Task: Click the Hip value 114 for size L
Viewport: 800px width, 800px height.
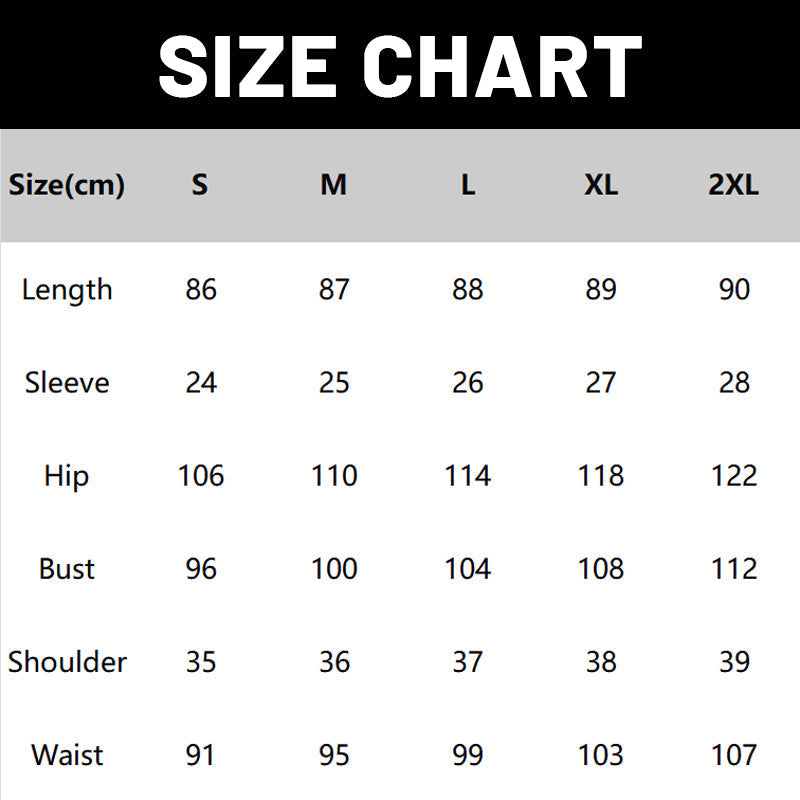Action: tap(467, 476)
